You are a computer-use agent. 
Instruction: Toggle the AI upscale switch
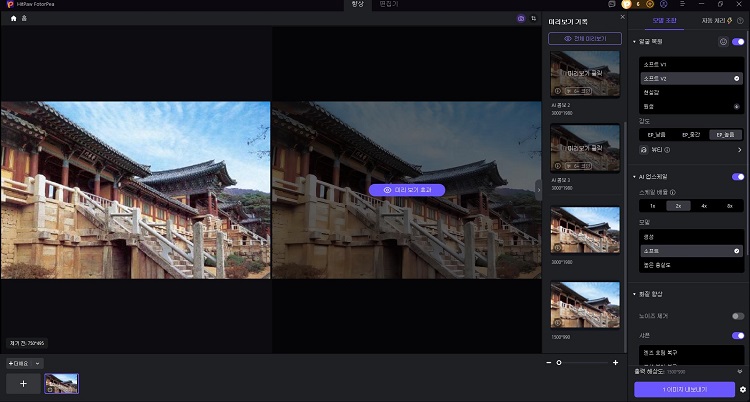(x=738, y=177)
